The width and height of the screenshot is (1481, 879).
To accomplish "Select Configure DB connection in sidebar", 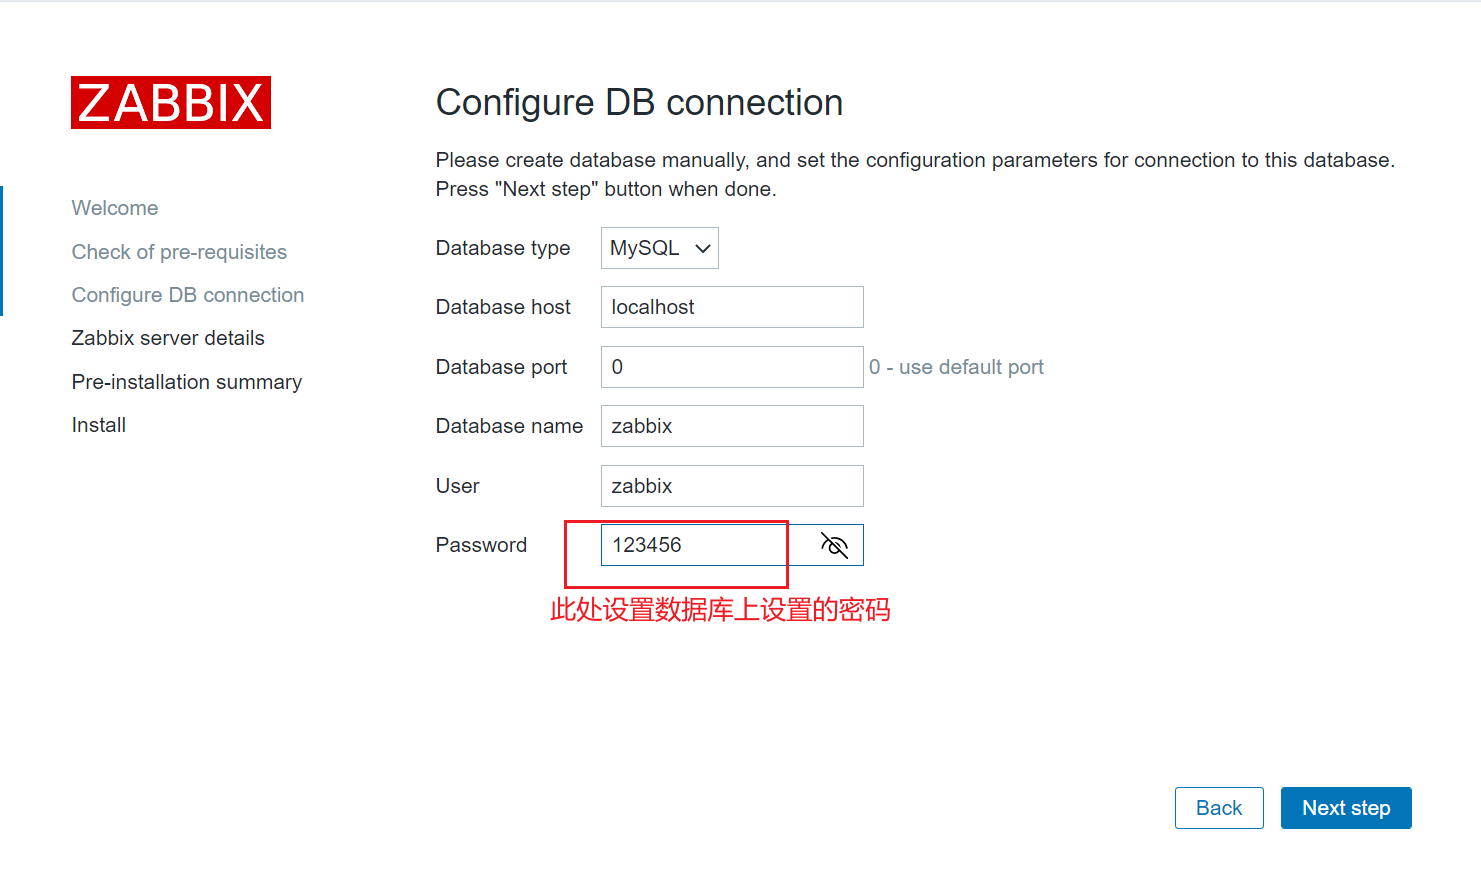I will pyautogui.click(x=188, y=295).
